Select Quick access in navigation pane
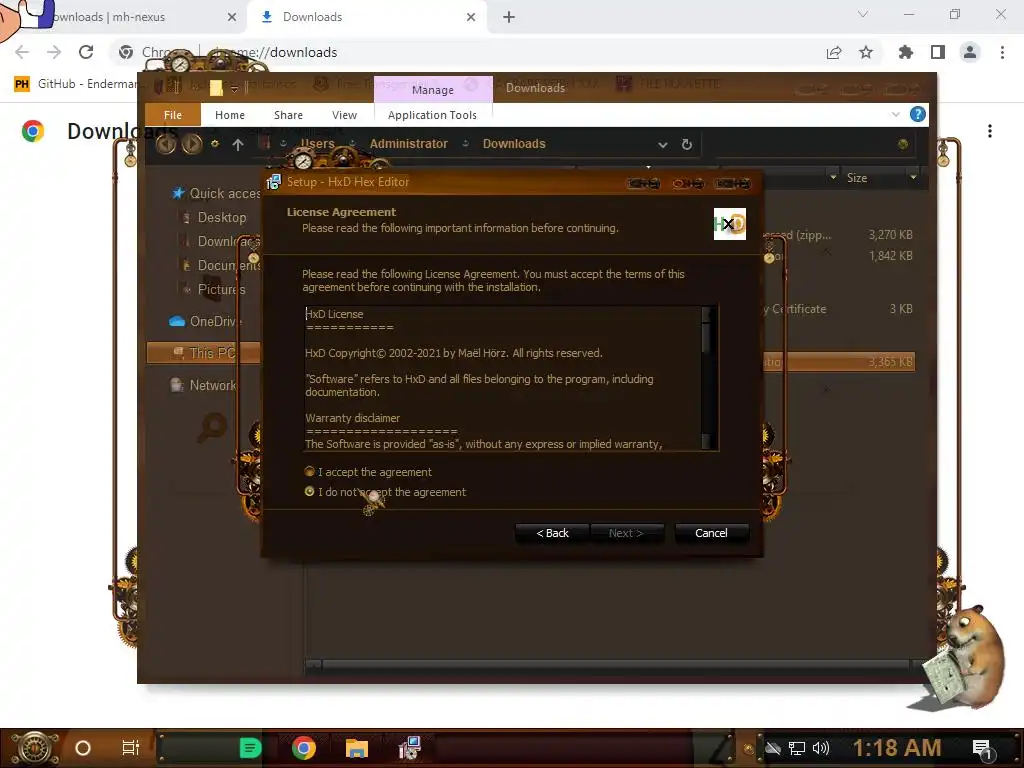This screenshot has width=1024, height=768. pos(216,193)
